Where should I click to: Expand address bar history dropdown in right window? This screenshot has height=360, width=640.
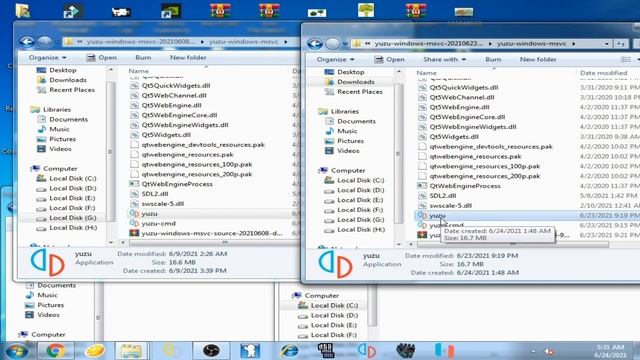pyautogui.click(x=607, y=43)
